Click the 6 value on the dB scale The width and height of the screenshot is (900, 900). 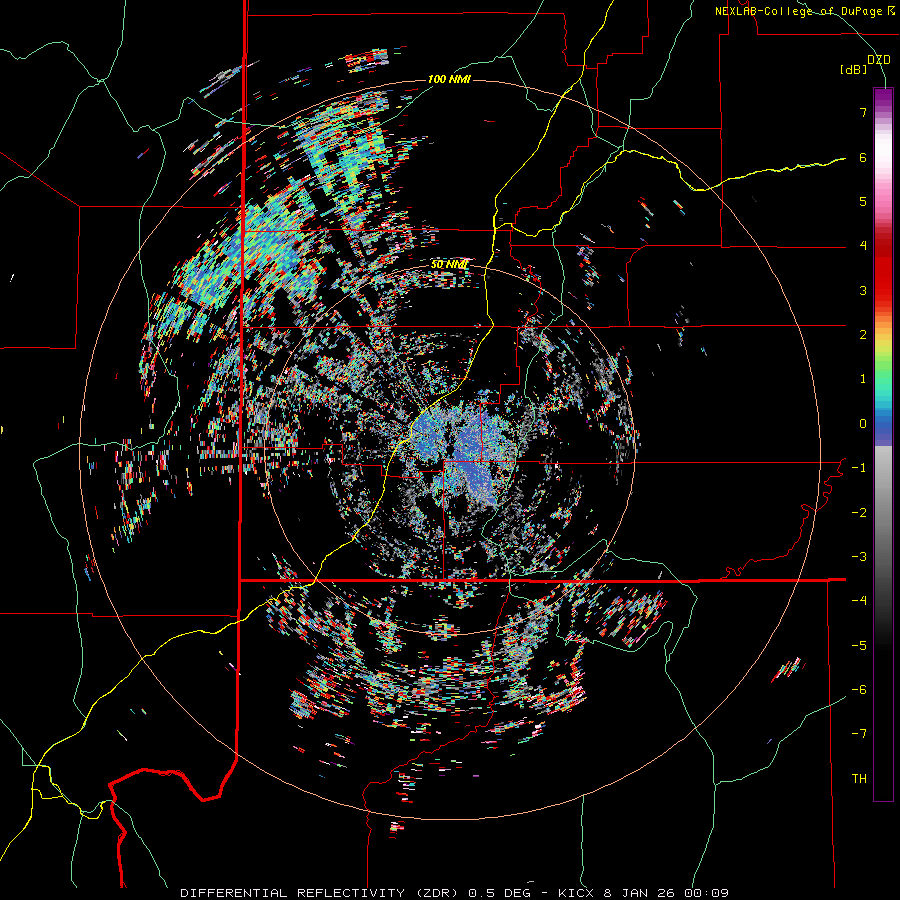(863, 157)
